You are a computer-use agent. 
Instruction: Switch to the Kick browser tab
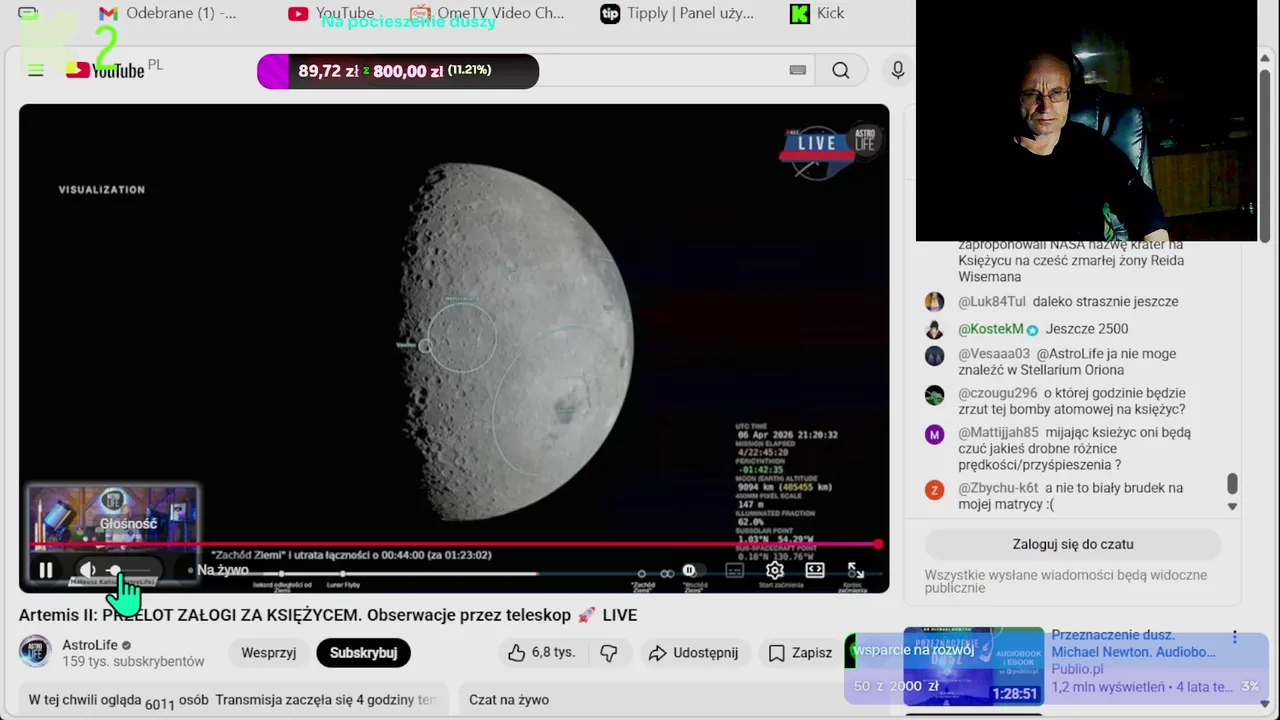[817, 13]
